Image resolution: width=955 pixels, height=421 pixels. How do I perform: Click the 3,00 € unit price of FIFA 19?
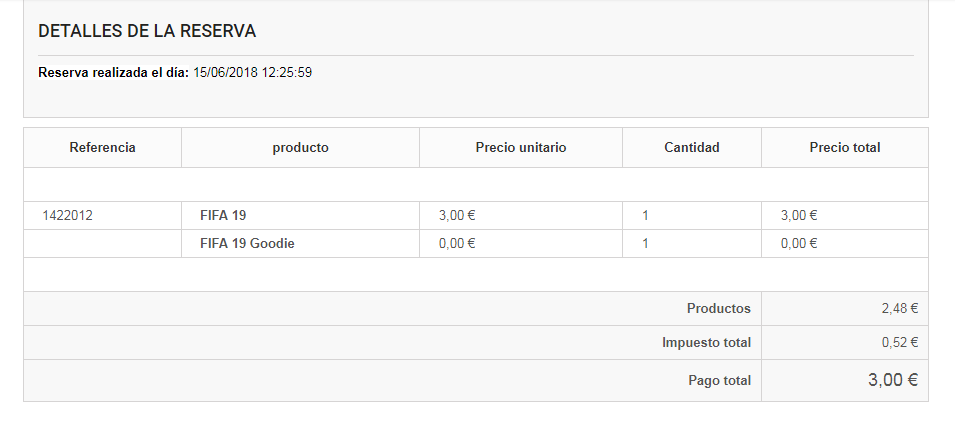(457, 215)
